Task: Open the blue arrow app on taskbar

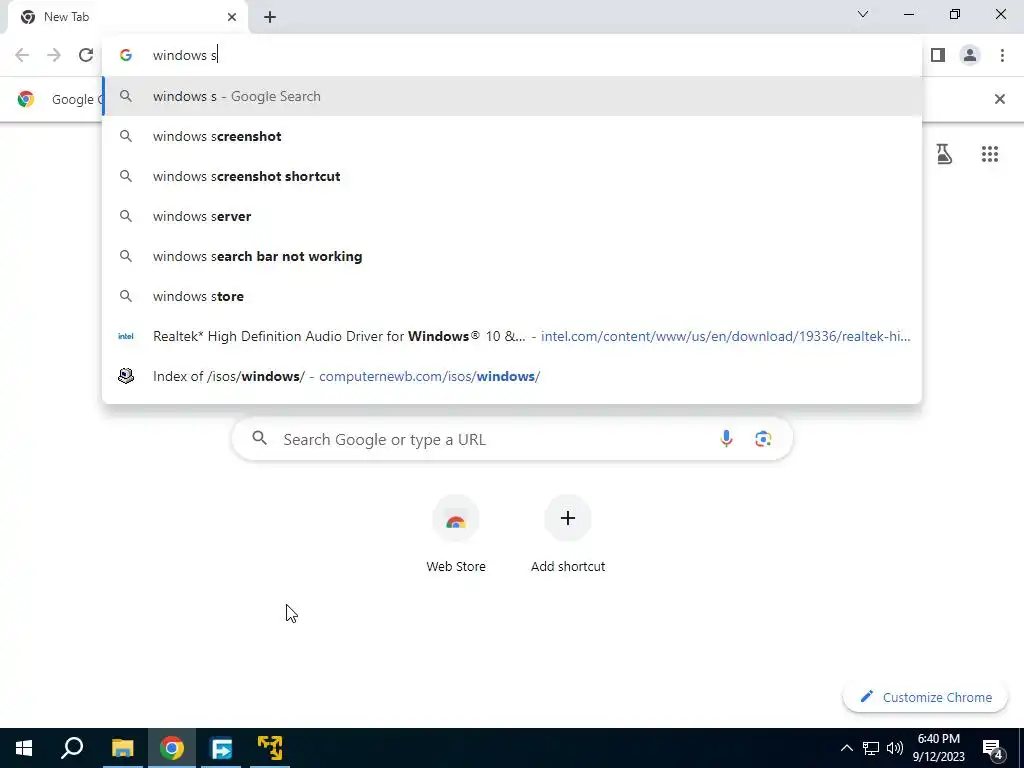Action: (x=221, y=748)
